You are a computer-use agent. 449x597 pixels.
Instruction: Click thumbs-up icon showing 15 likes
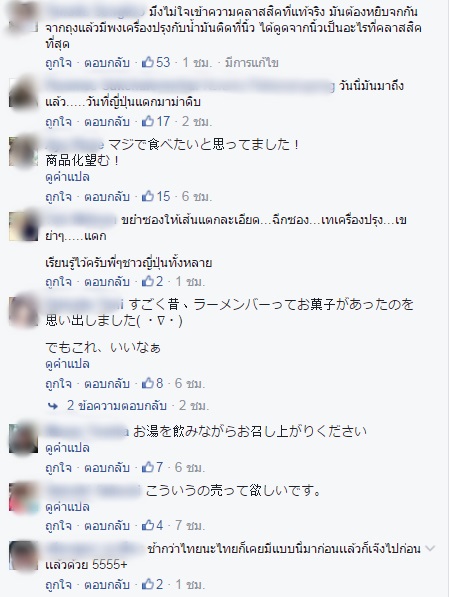click(147, 196)
